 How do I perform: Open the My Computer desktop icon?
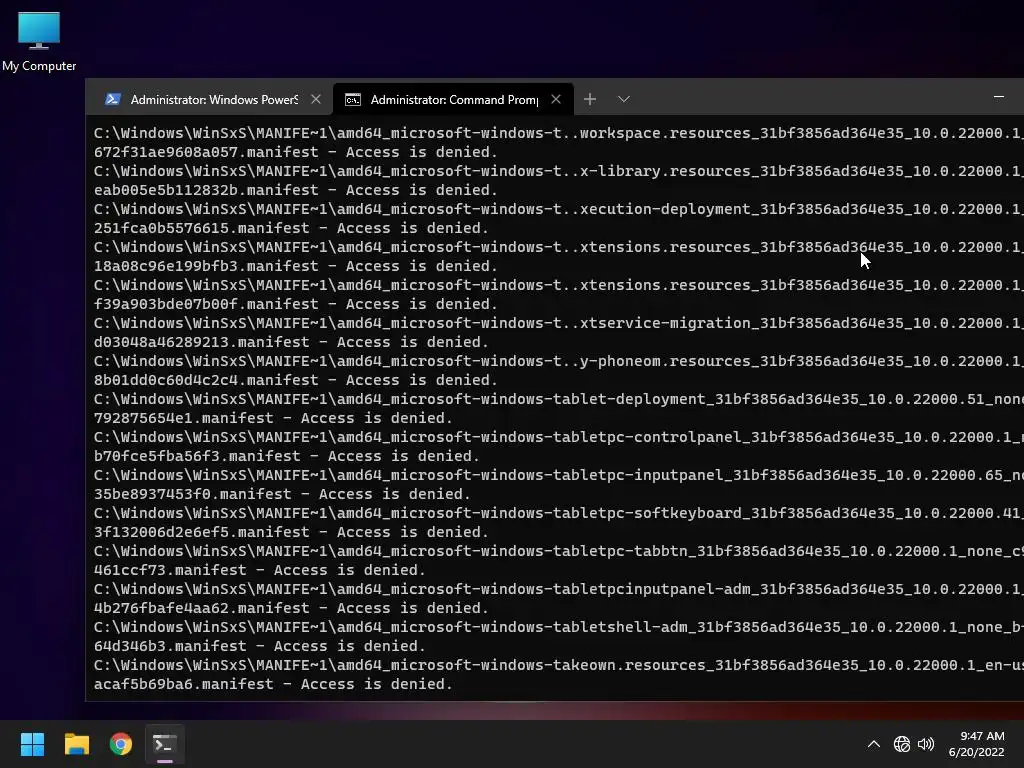point(39,41)
